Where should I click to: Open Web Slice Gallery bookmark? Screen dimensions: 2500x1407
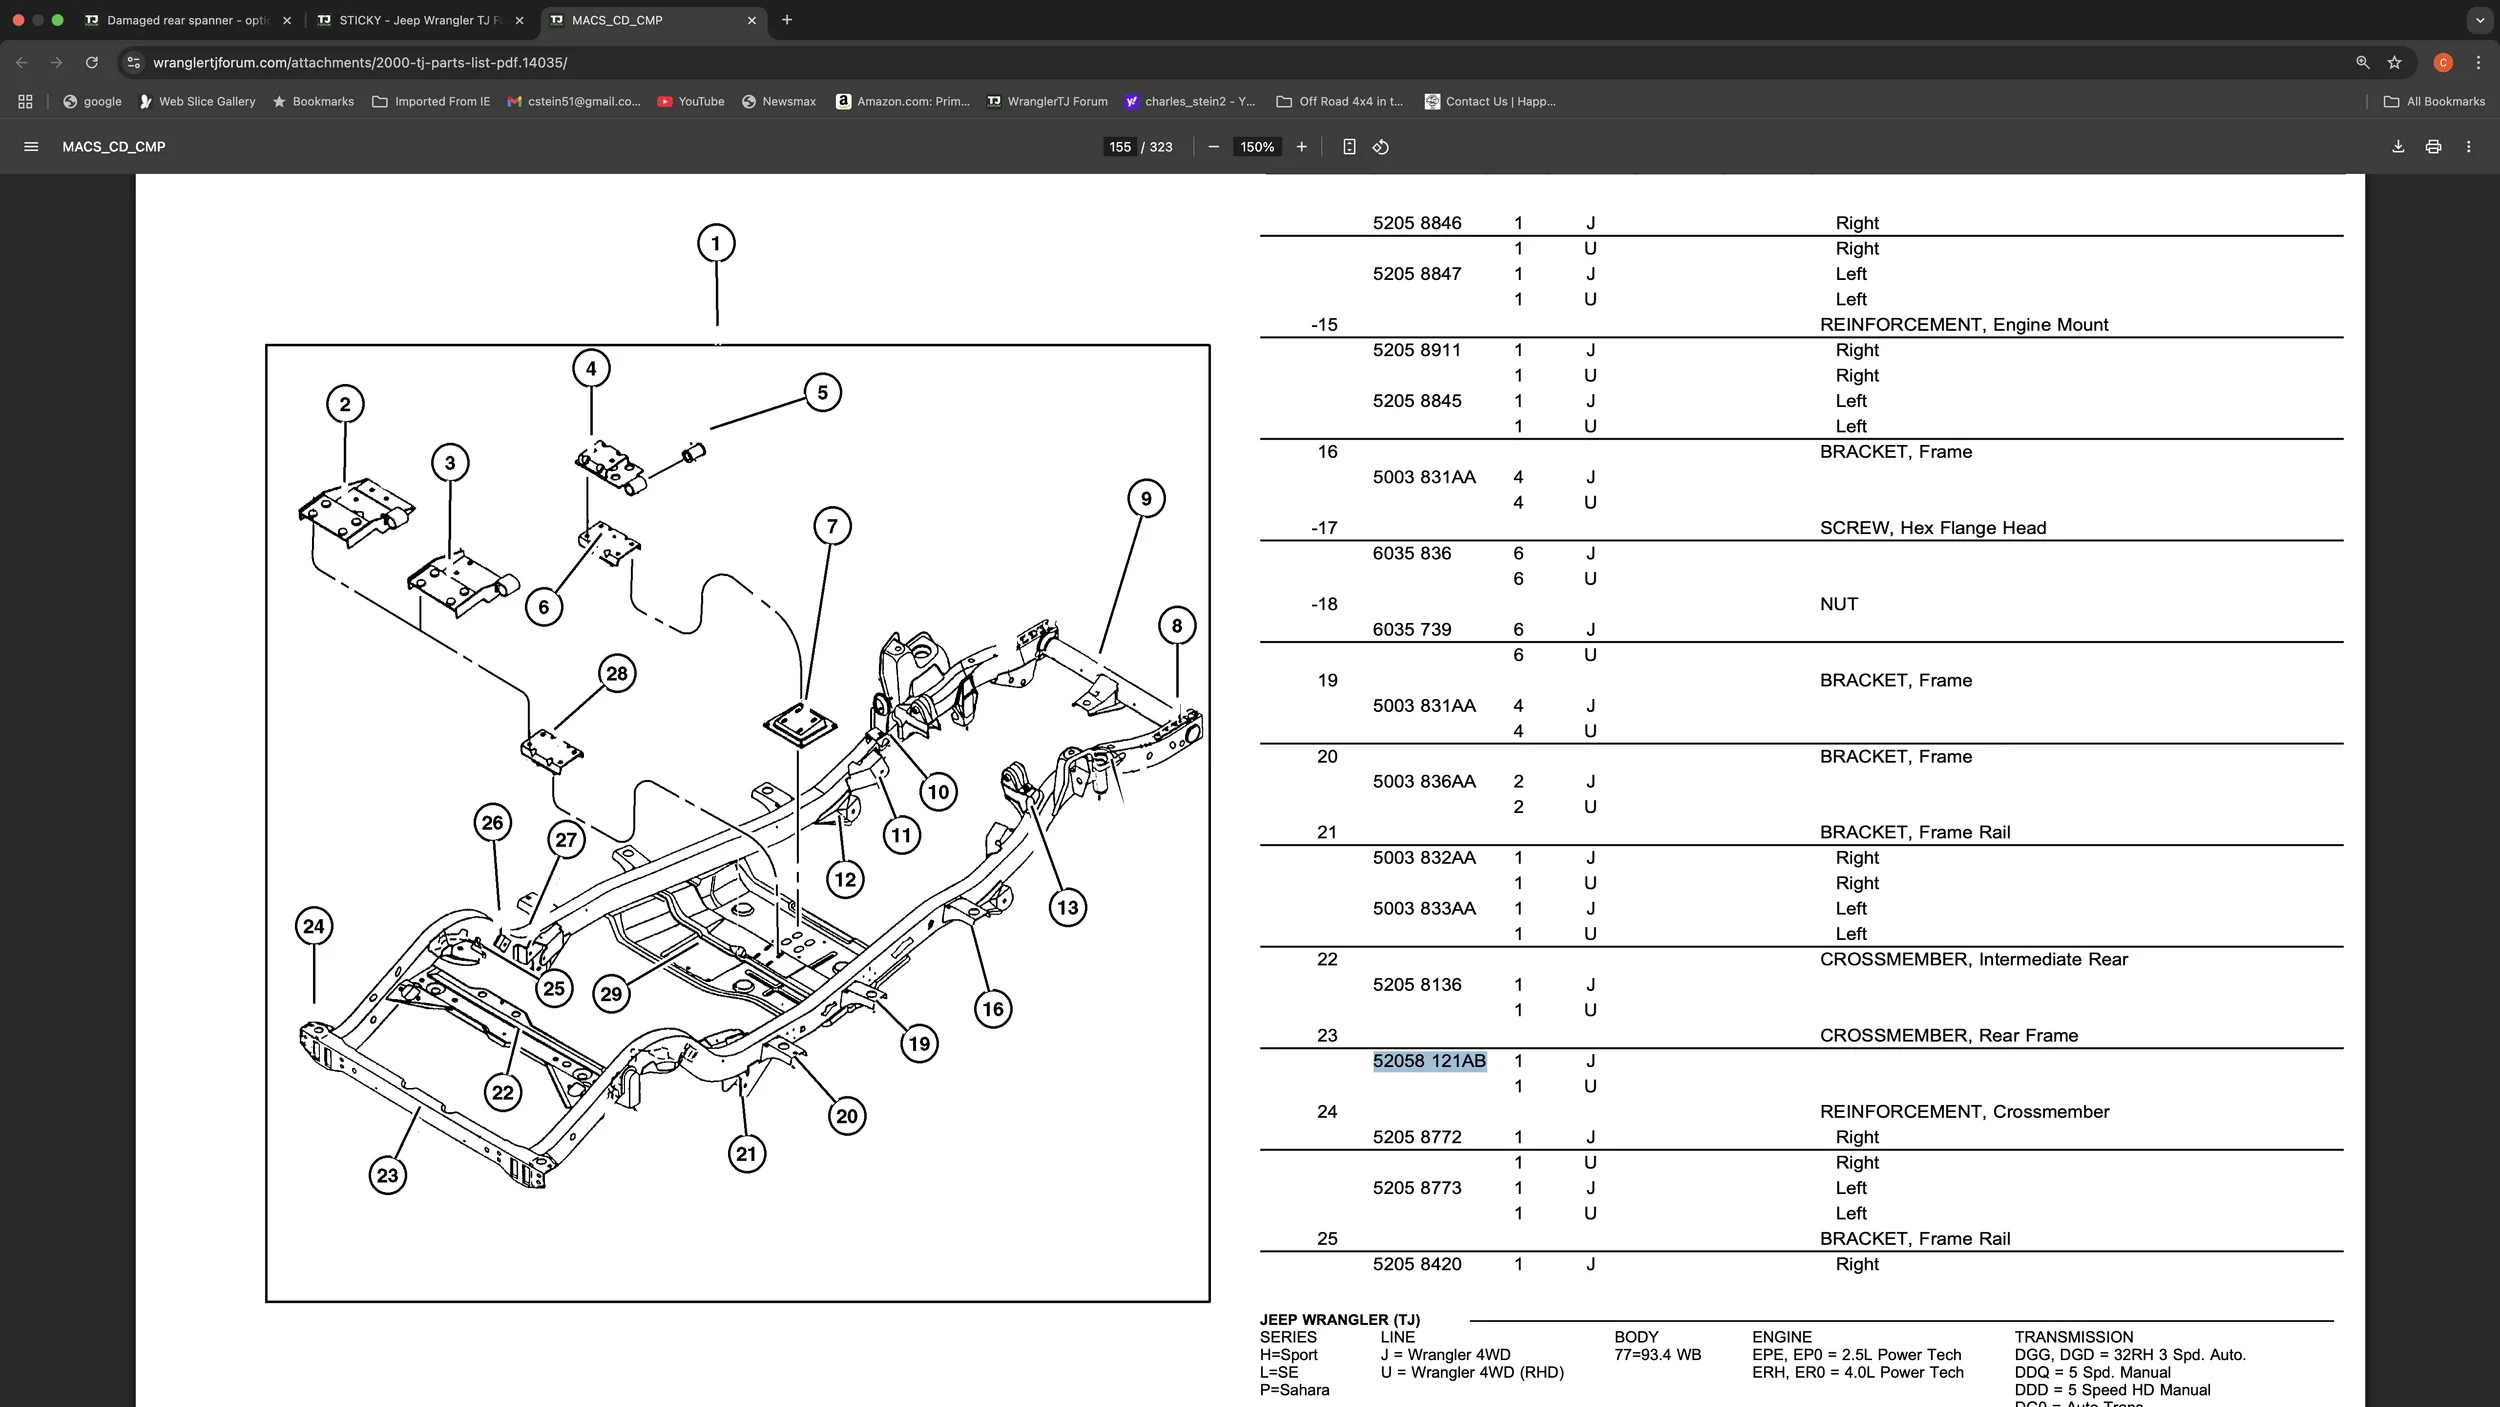(197, 101)
